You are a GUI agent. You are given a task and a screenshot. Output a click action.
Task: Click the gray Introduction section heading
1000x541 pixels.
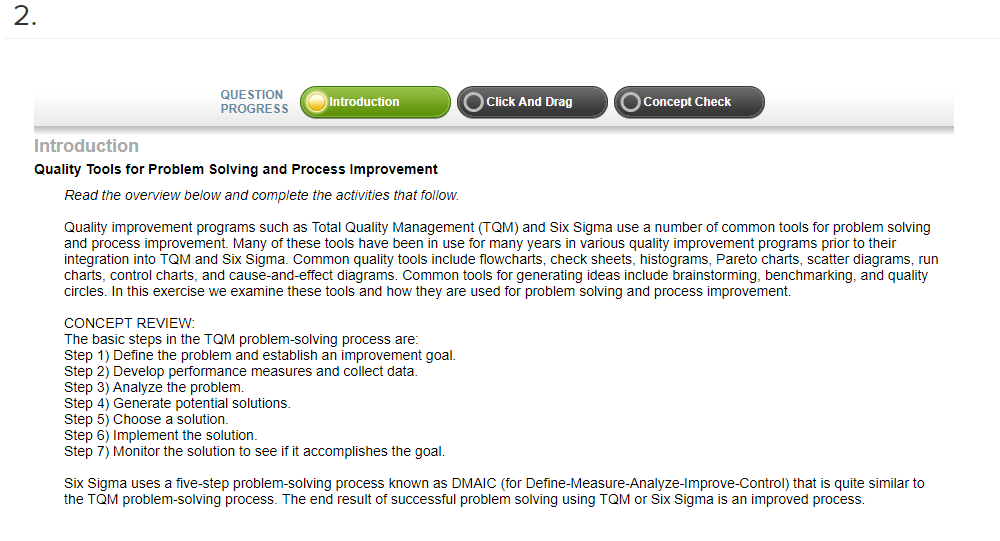86,146
